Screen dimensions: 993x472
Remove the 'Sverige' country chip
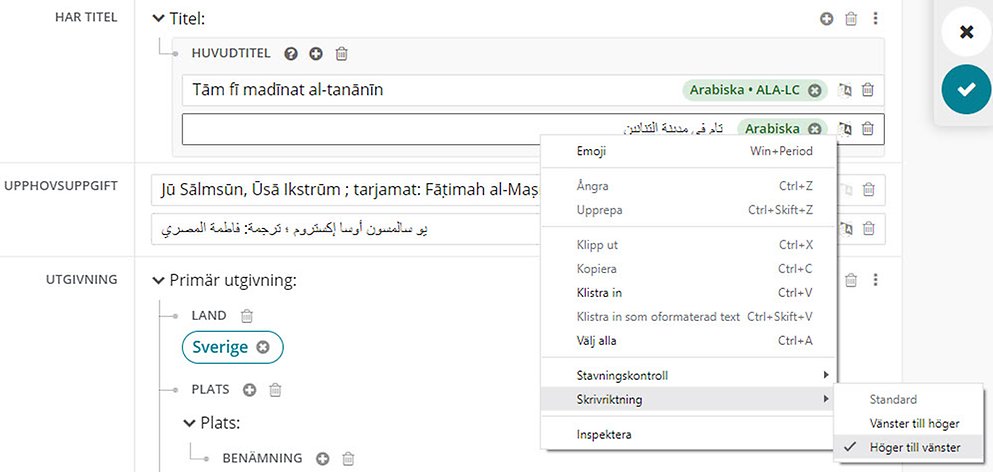click(x=263, y=347)
